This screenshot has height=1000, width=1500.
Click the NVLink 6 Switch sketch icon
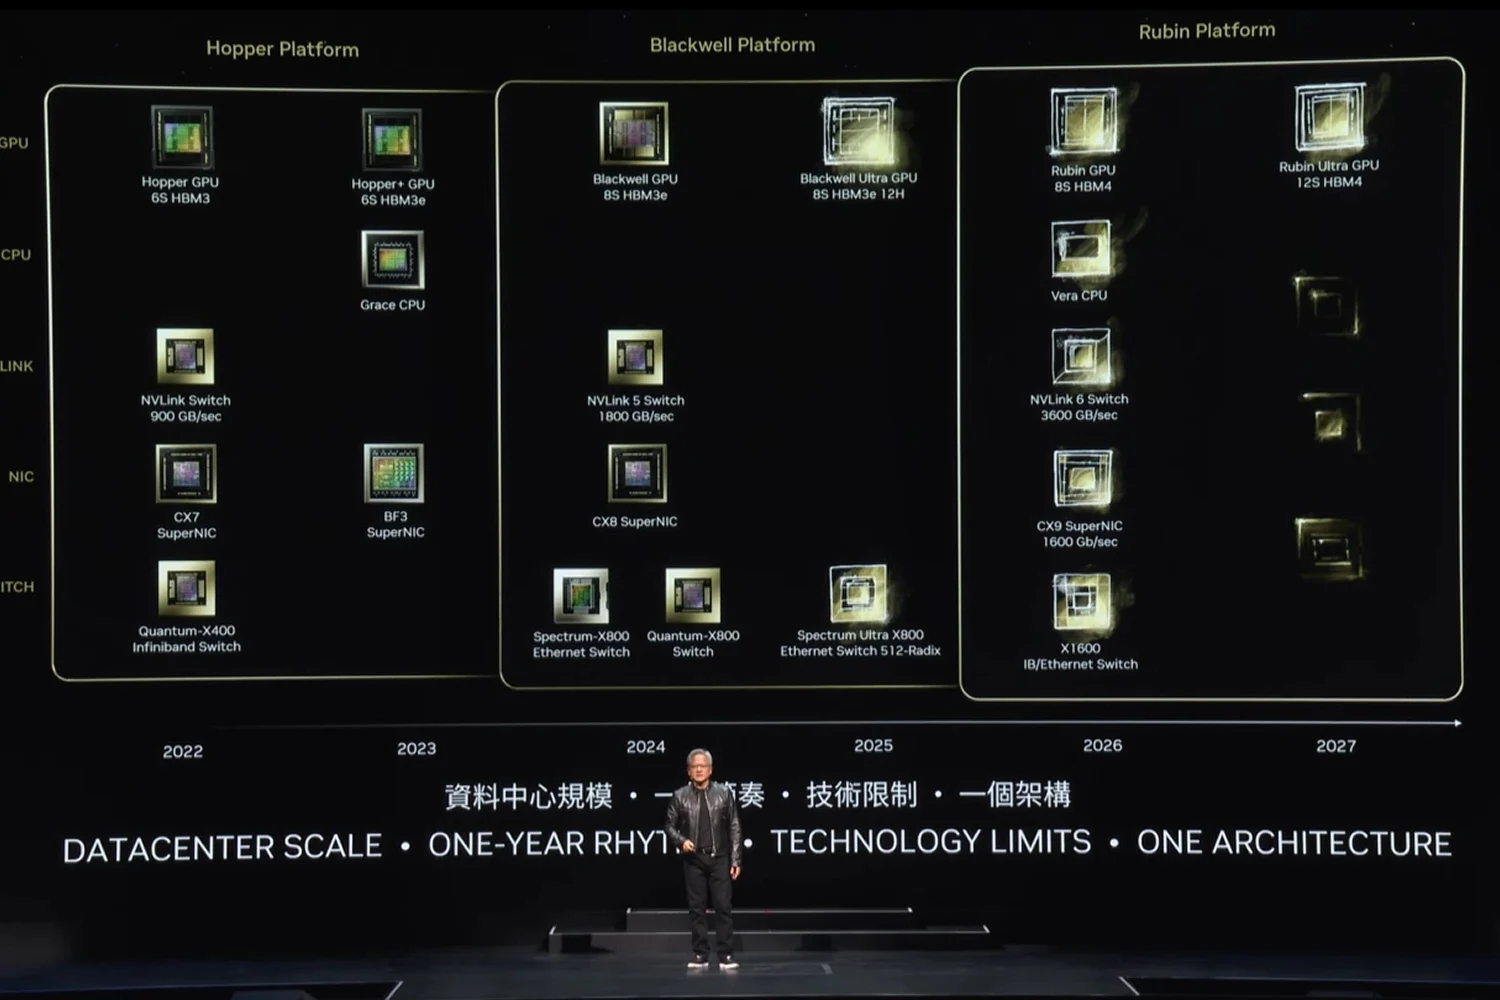point(1081,356)
